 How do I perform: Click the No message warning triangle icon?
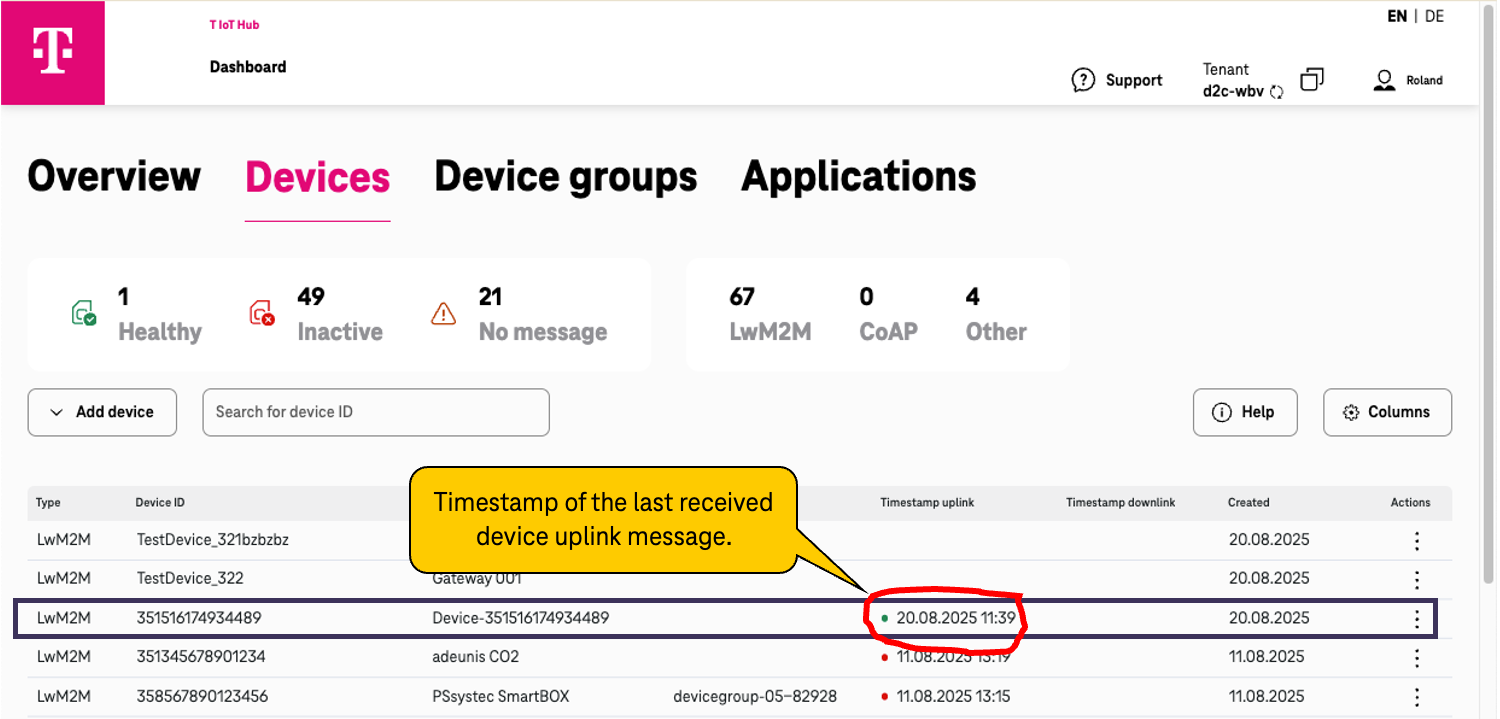pos(443,312)
